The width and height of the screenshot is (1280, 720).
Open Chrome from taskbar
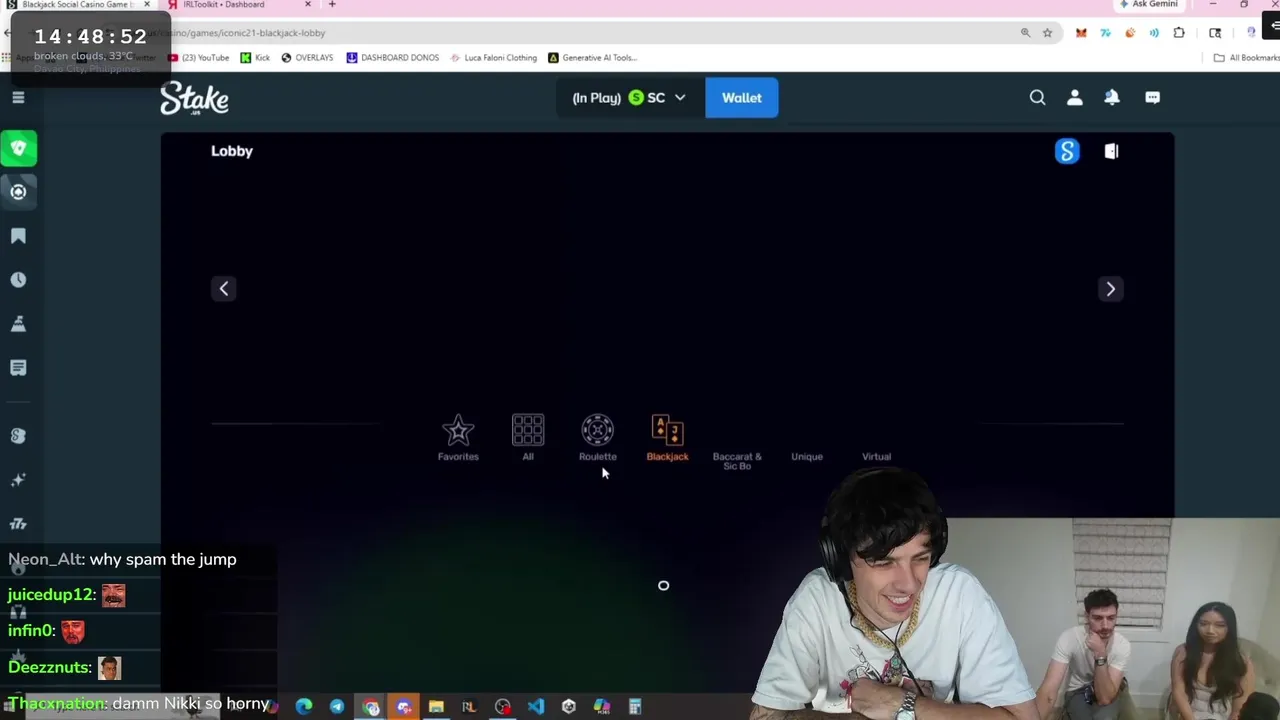pos(370,707)
